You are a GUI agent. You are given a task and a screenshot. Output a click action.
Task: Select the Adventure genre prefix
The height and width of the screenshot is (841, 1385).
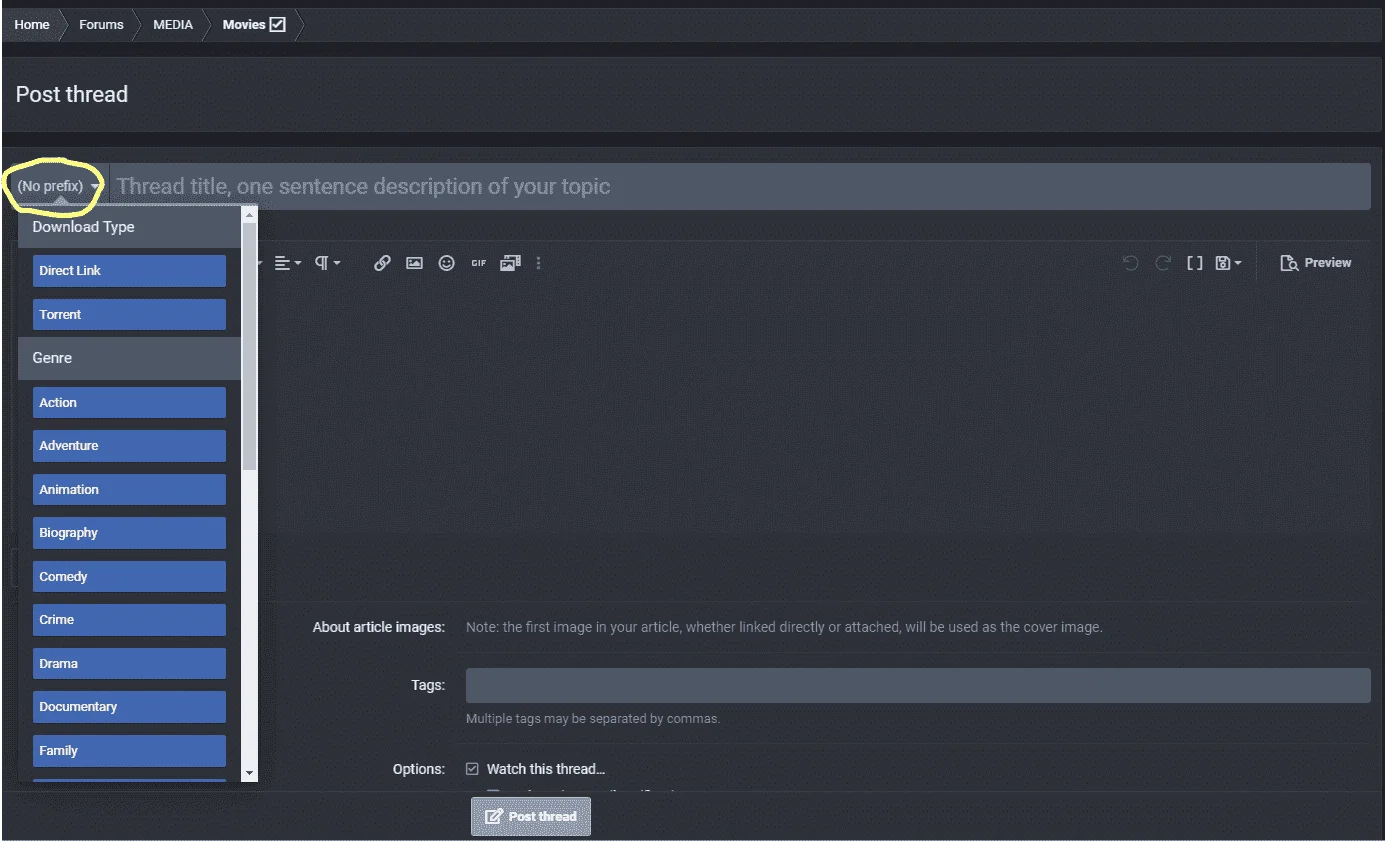pos(129,446)
